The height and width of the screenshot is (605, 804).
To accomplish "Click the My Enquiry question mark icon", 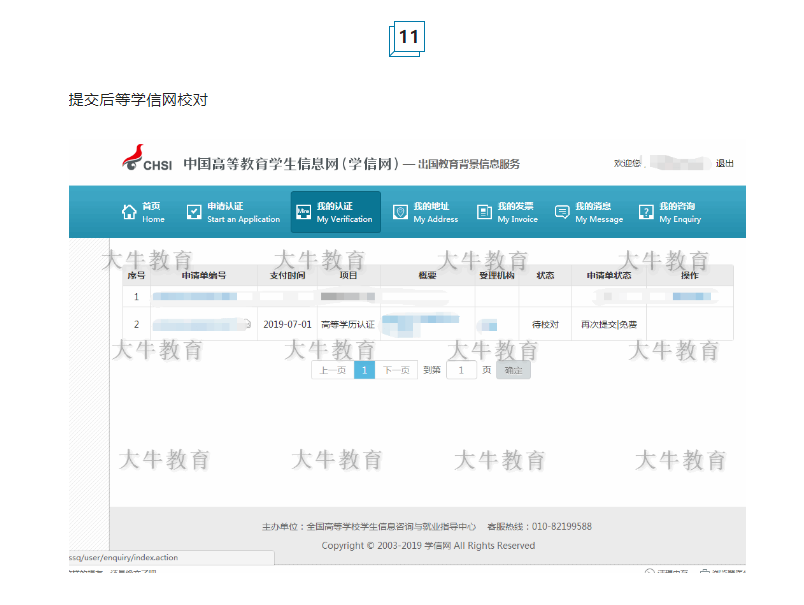I will pyautogui.click(x=646, y=212).
